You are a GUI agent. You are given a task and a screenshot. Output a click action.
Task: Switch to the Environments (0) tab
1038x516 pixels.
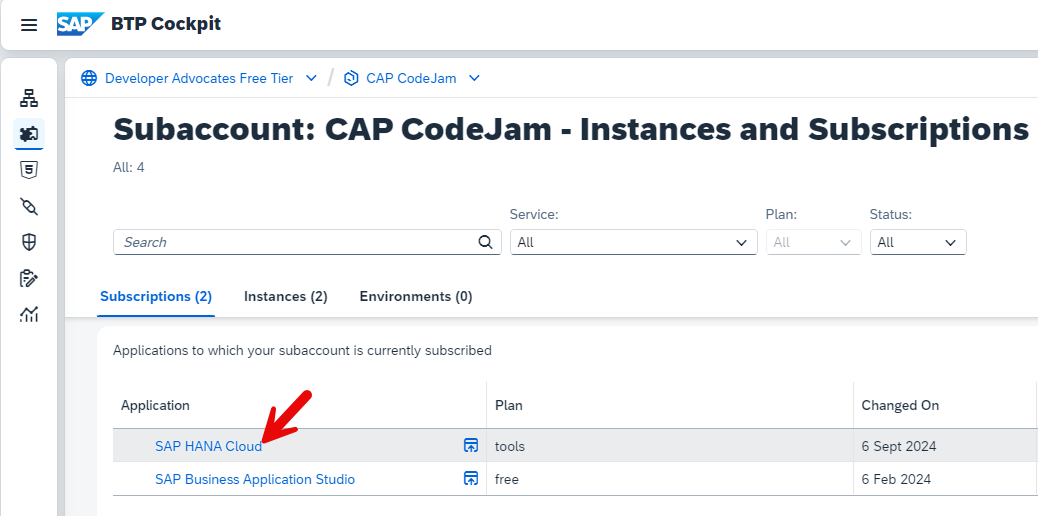pyautogui.click(x=416, y=296)
